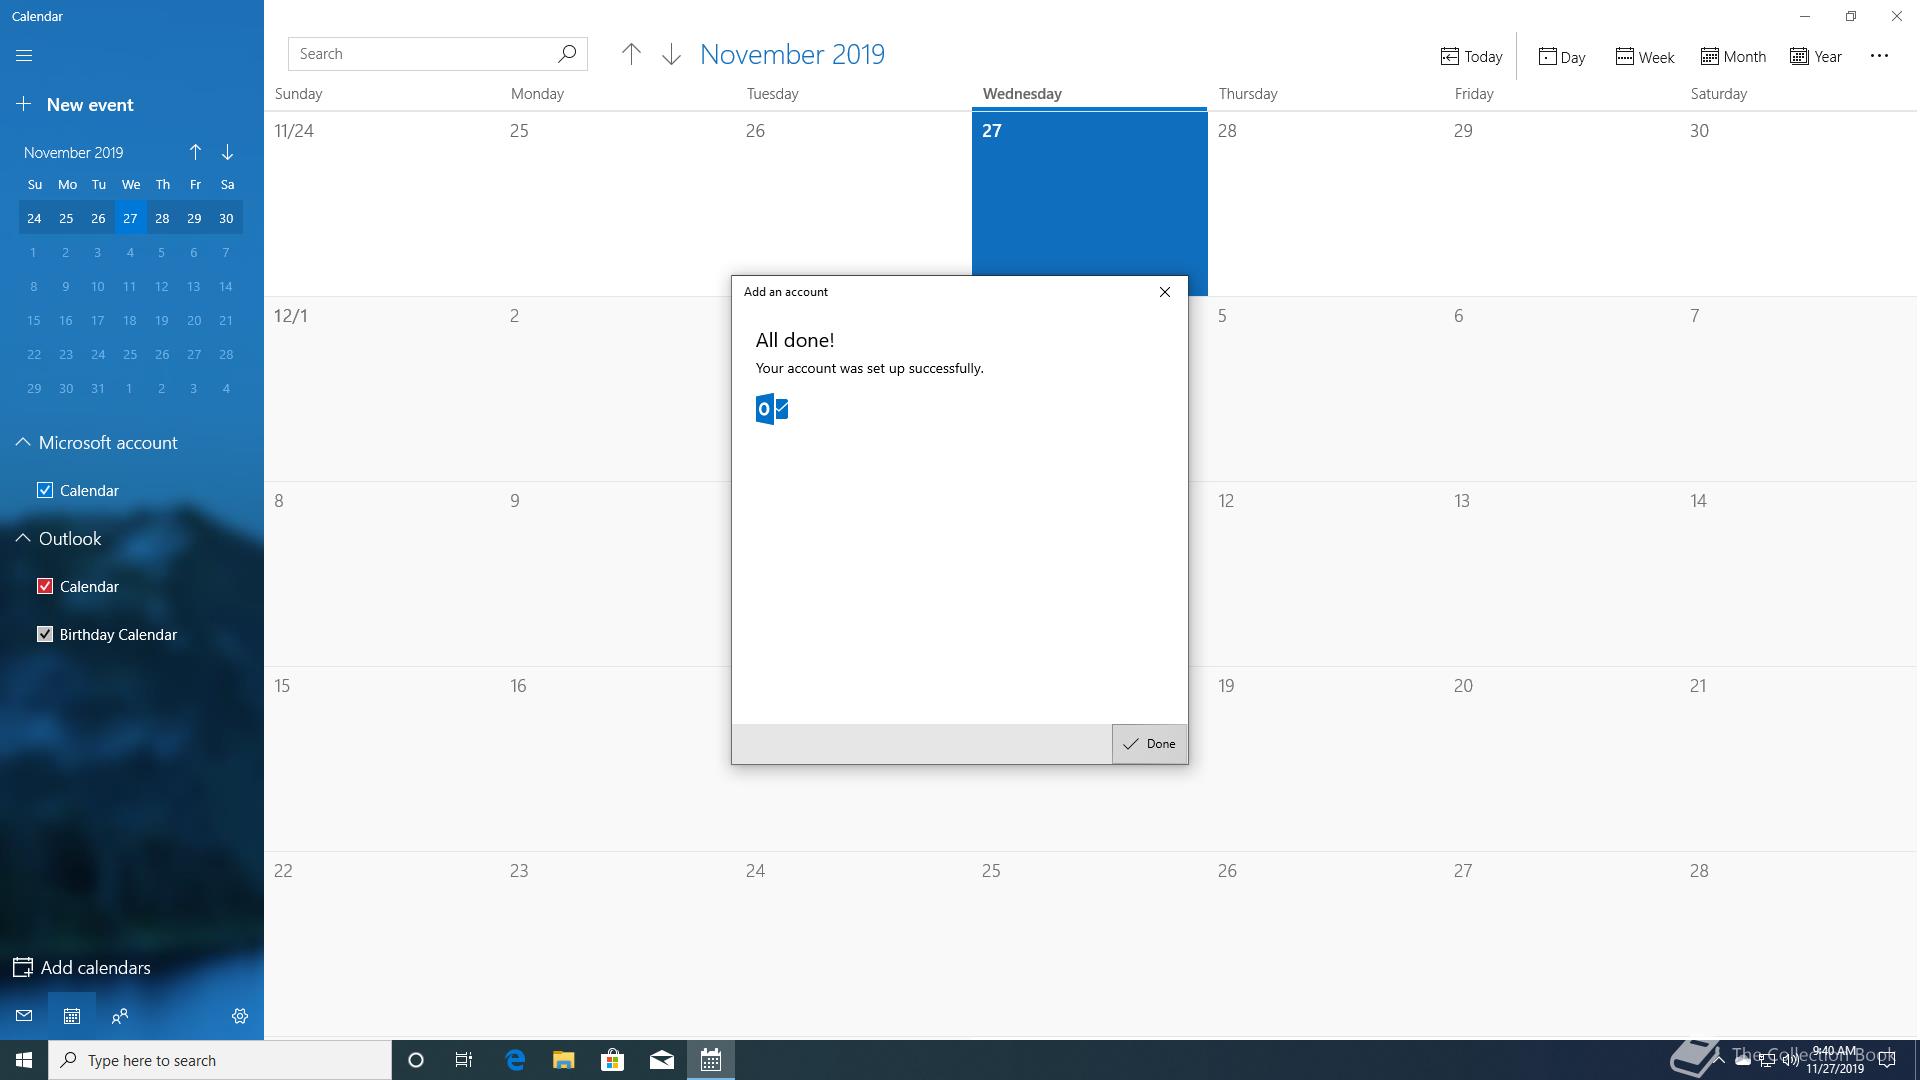Go to next month with down arrow
Viewport: 1920px width, 1080px height.
(x=671, y=55)
